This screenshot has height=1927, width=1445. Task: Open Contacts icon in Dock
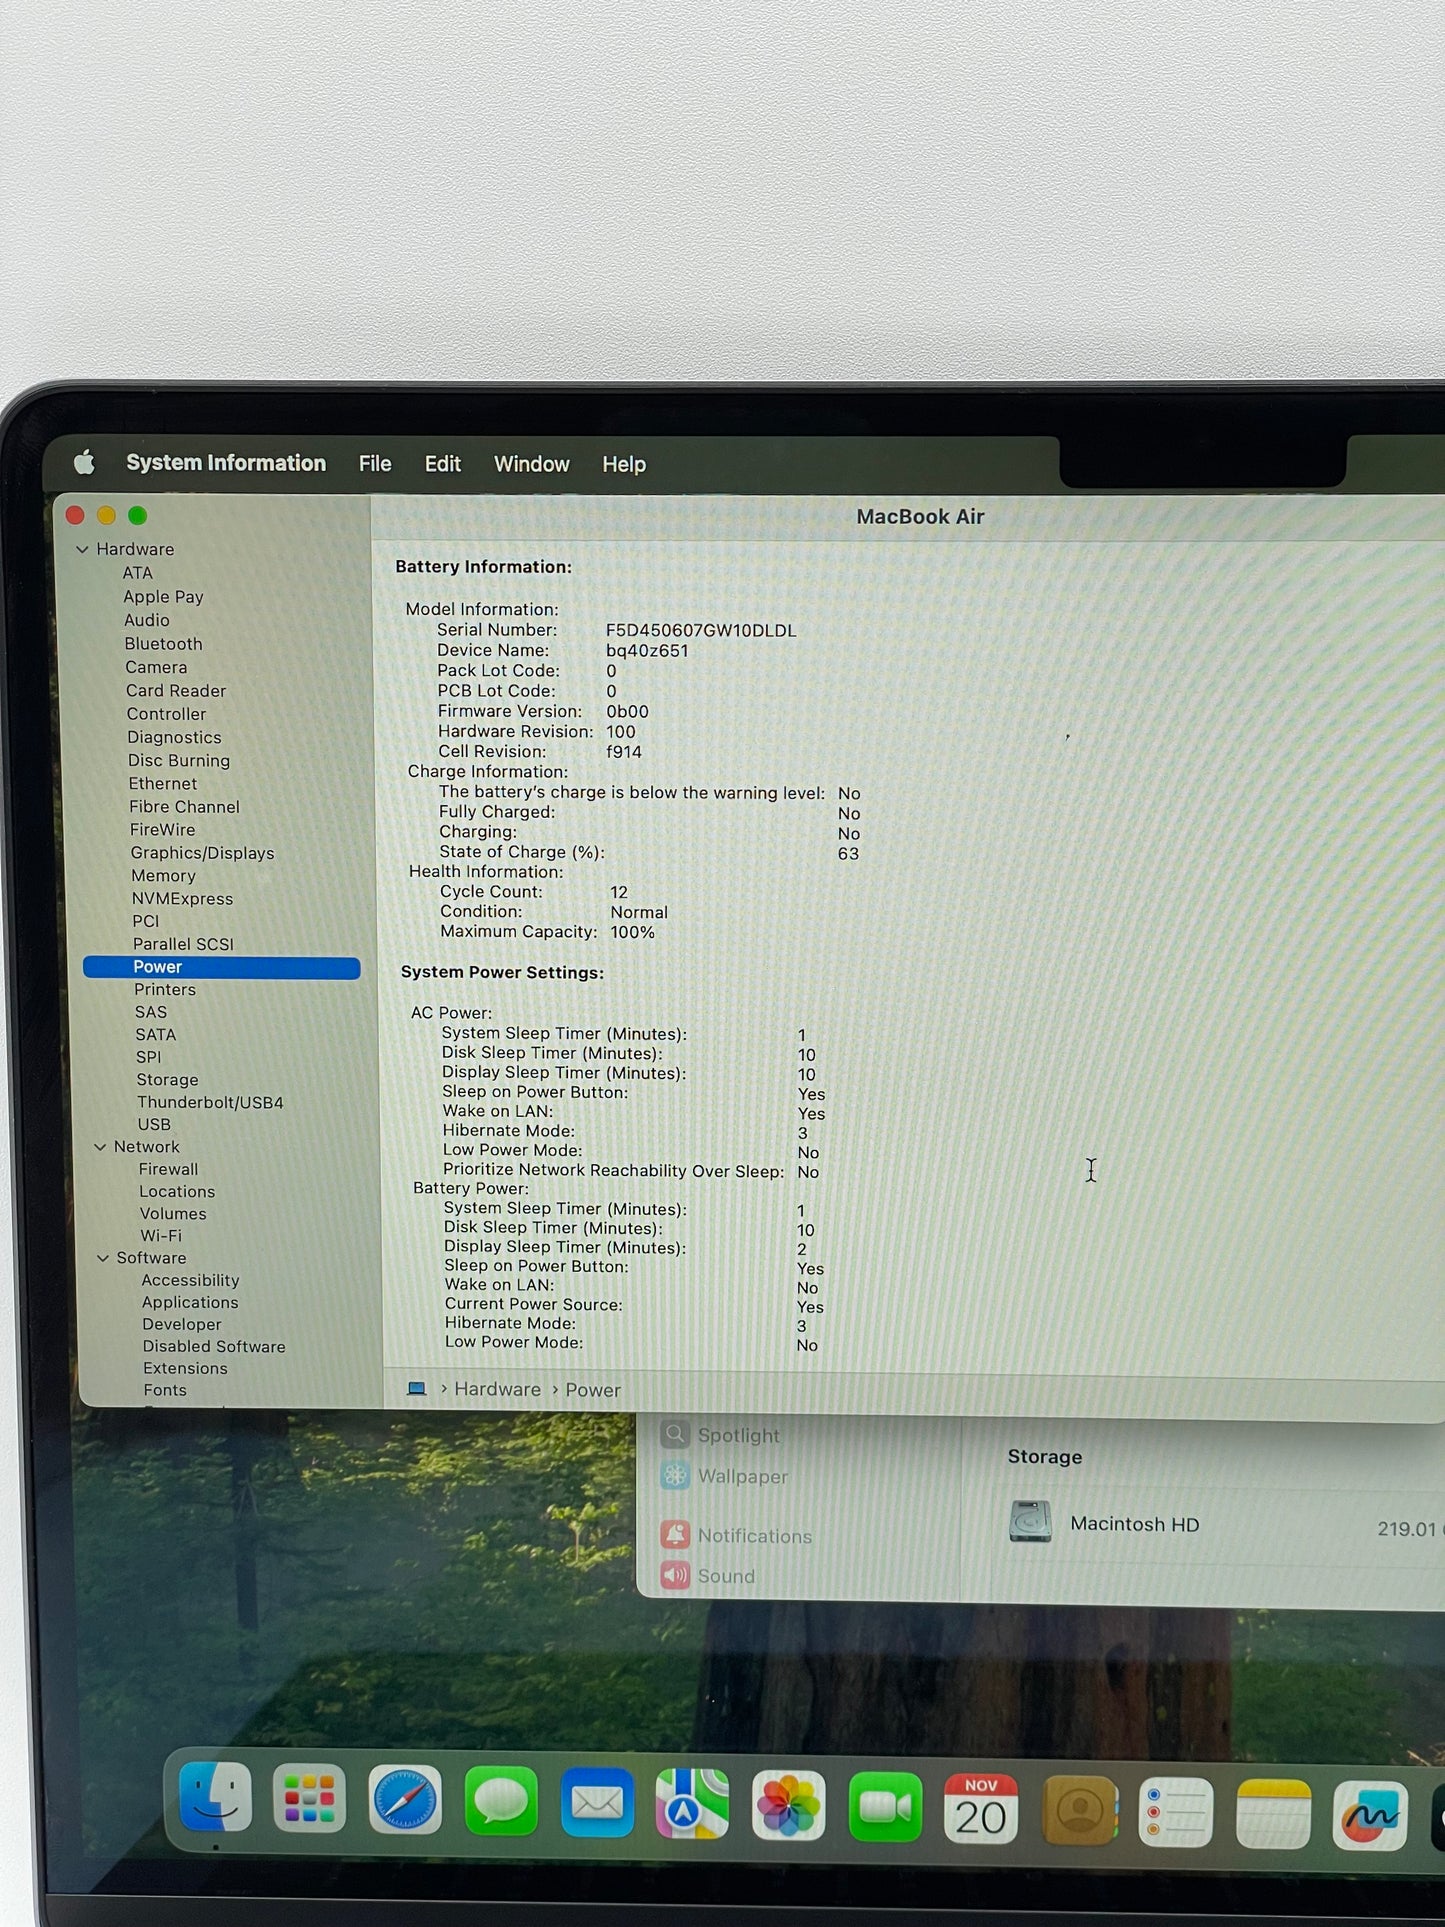click(x=1079, y=1811)
